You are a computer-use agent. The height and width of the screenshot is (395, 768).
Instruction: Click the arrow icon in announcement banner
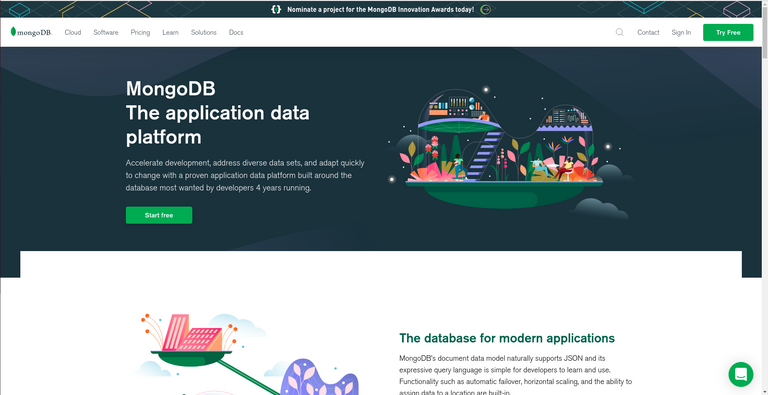click(x=485, y=9)
